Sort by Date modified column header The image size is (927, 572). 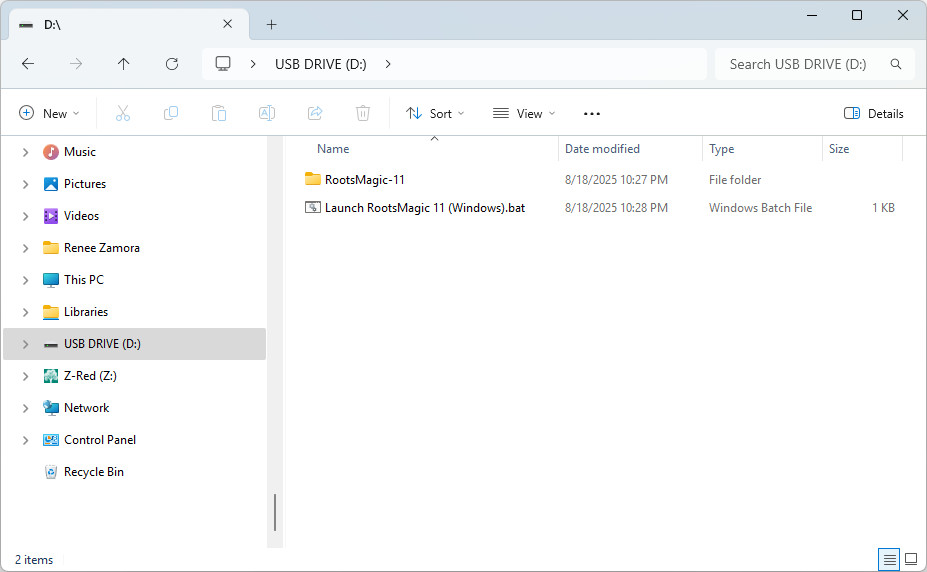pos(602,149)
